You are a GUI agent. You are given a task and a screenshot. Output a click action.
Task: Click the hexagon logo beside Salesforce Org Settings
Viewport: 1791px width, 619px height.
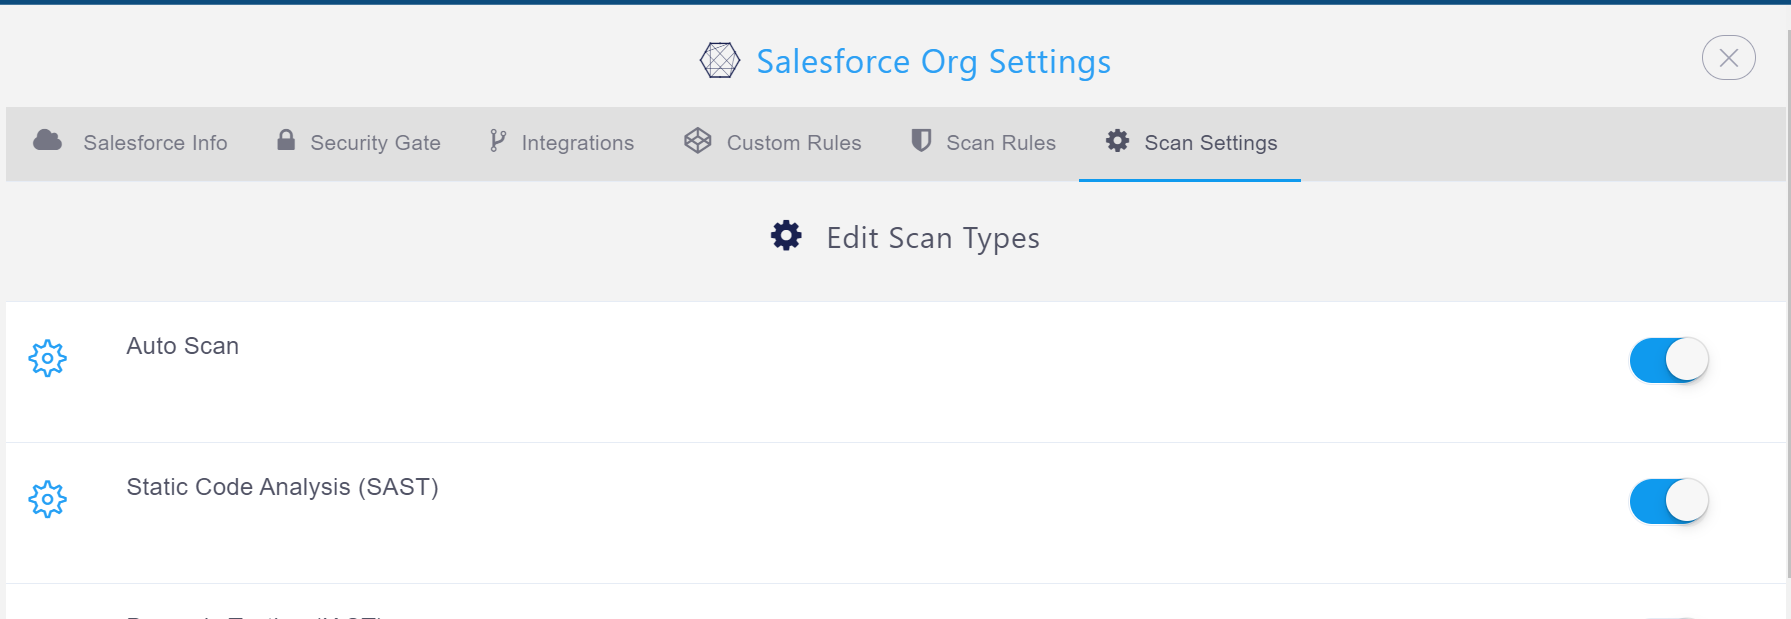click(720, 60)
